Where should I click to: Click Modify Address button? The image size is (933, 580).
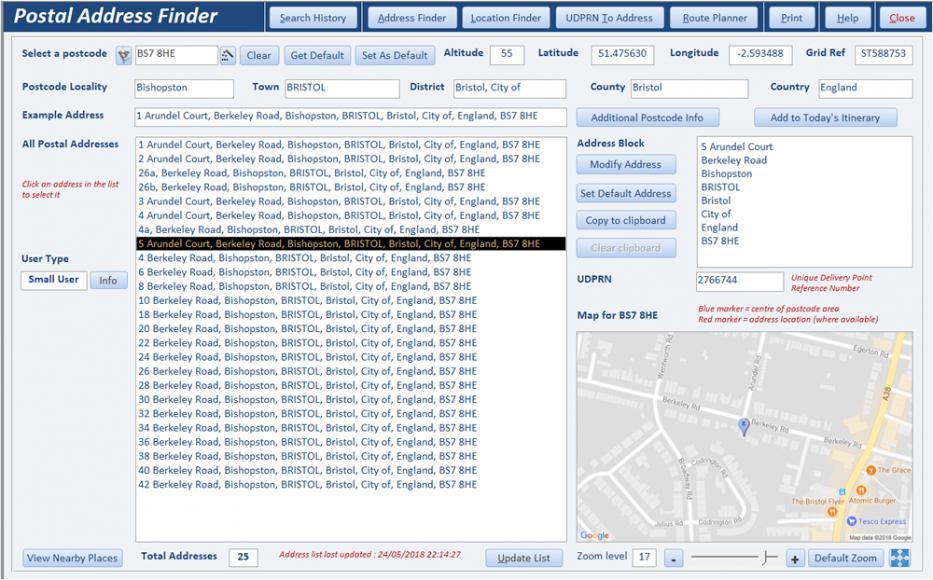(x=626, y=164)
